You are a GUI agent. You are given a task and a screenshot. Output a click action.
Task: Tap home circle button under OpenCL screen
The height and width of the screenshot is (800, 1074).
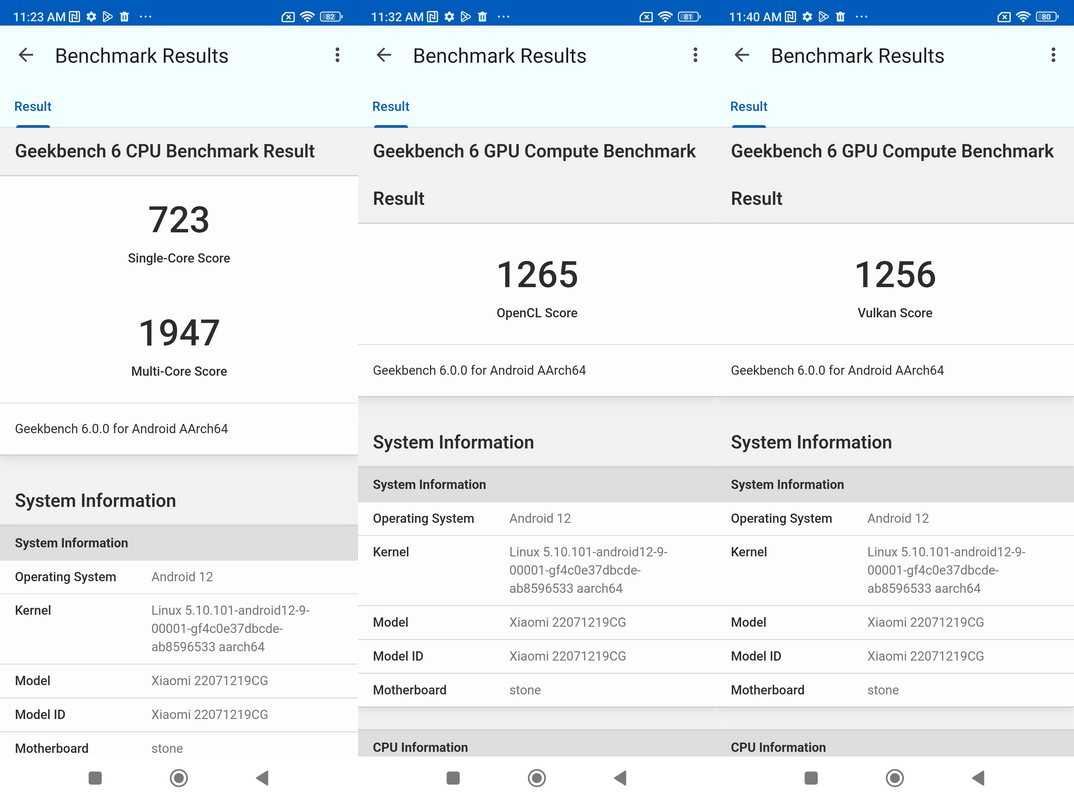(537, 778)
